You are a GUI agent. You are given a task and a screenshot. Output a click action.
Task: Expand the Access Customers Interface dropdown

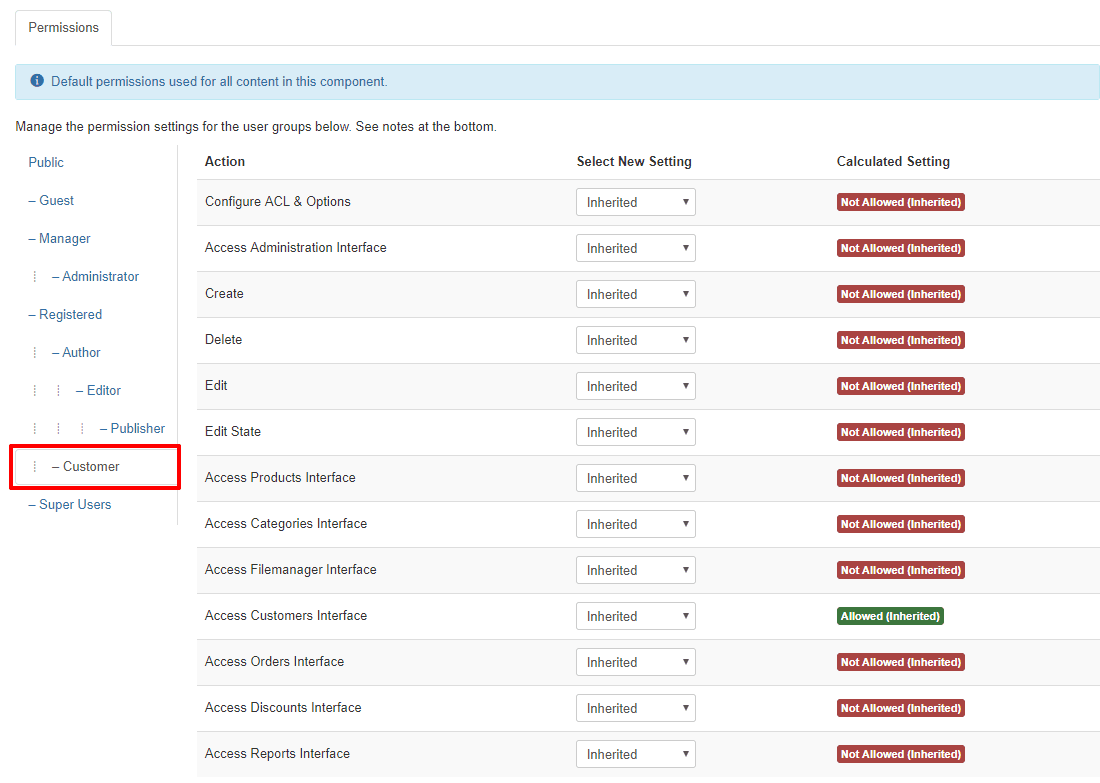pos(635,616)
